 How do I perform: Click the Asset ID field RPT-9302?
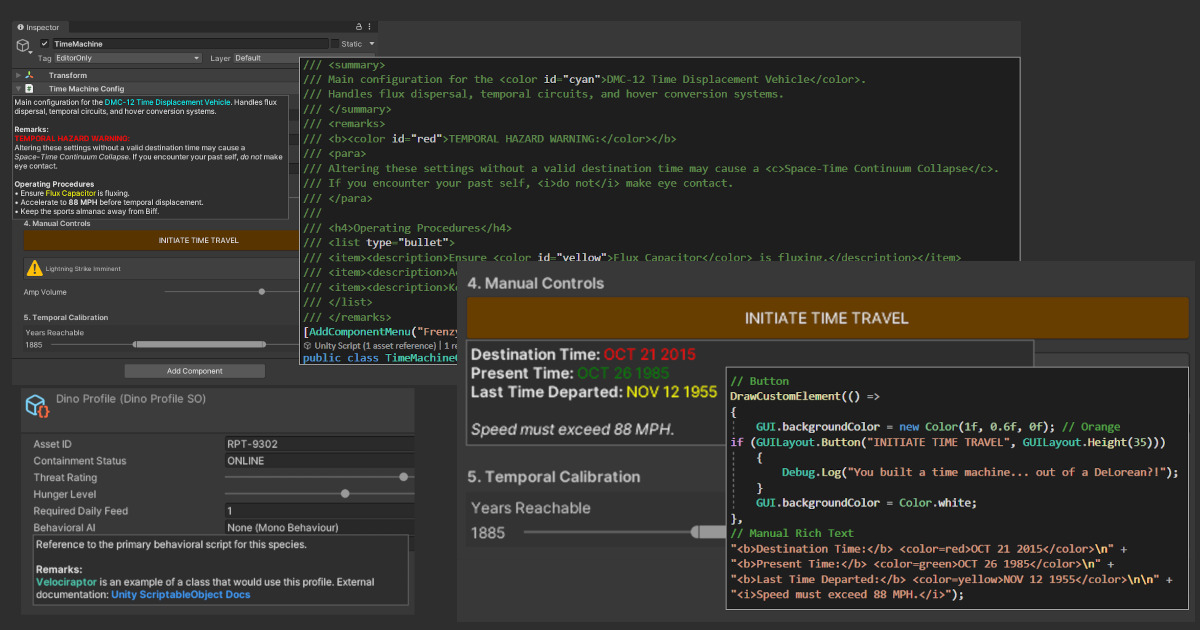click(x=320, y=444)
